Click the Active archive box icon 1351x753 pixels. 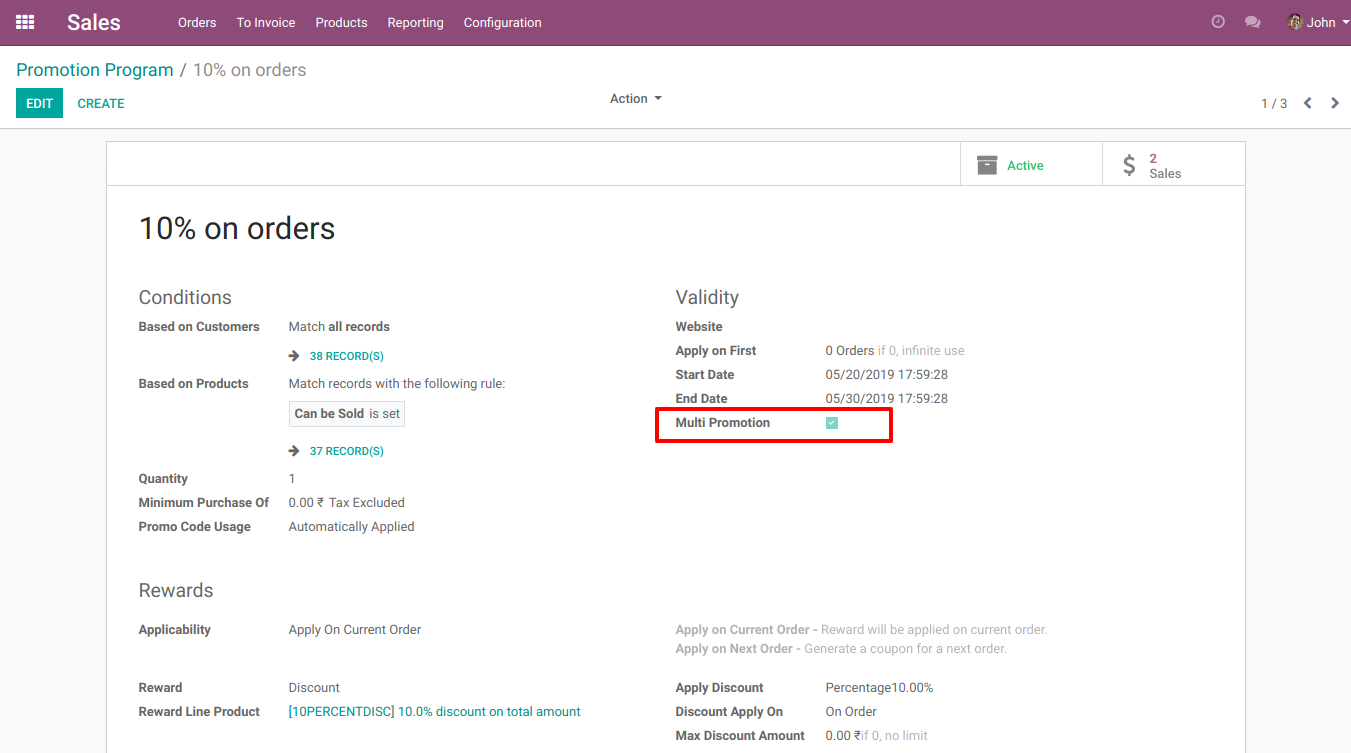[987, 165]
